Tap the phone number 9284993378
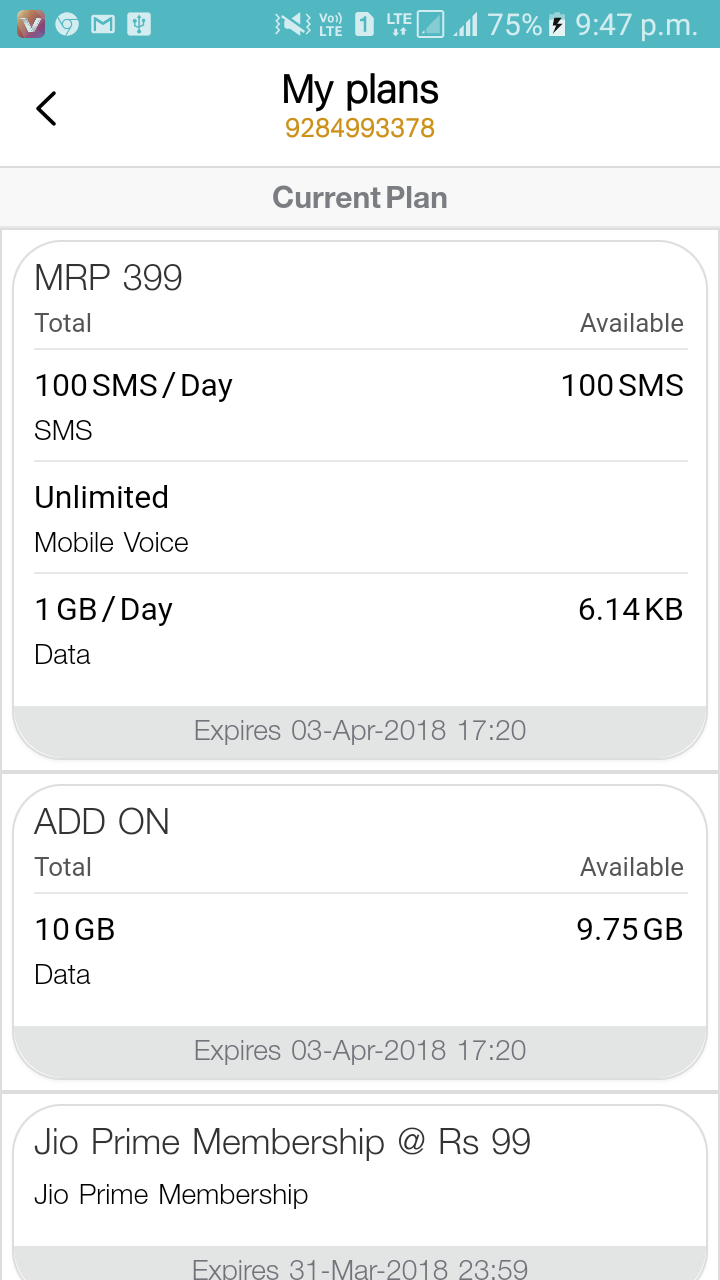 coord(360,129)
